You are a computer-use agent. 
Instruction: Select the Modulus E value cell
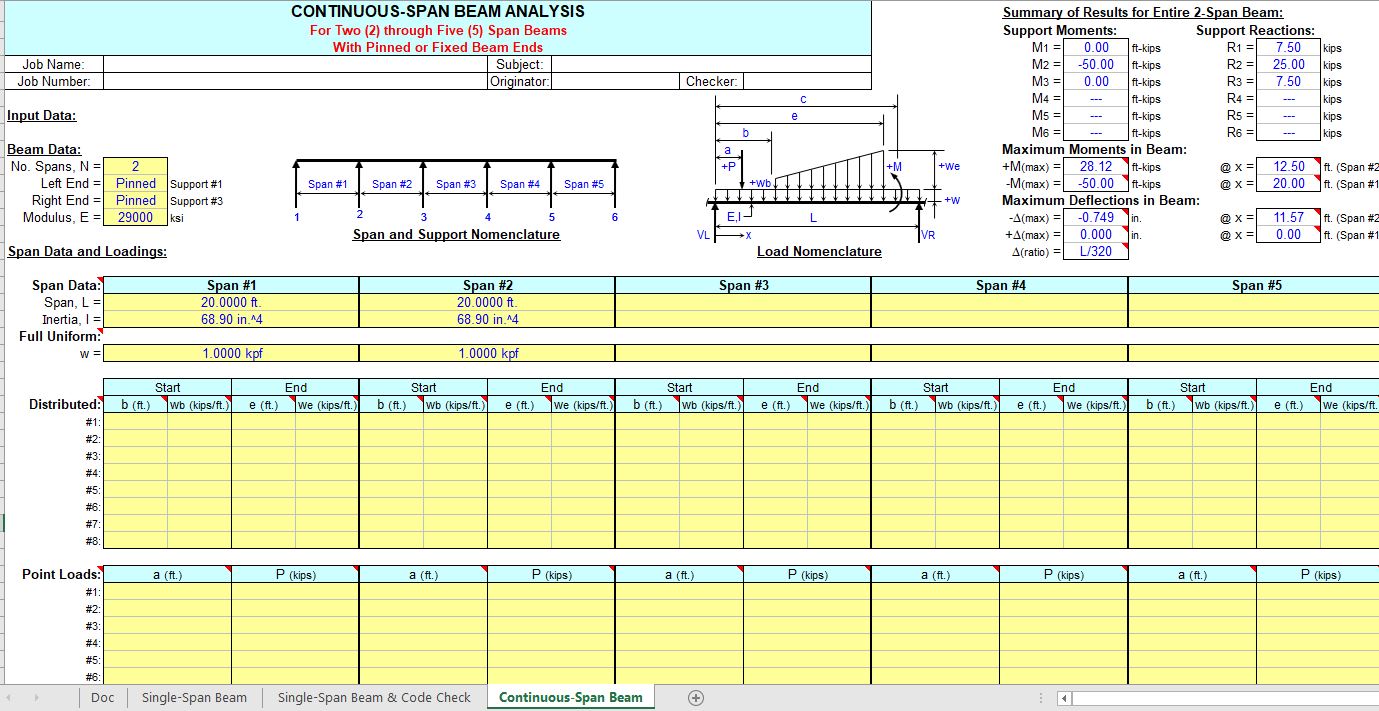[135, 217]
